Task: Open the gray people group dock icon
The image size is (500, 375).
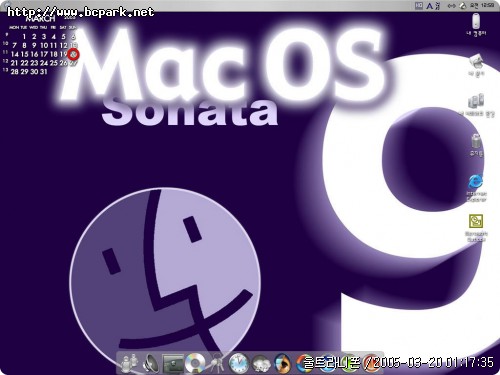Action: point(261,363)
